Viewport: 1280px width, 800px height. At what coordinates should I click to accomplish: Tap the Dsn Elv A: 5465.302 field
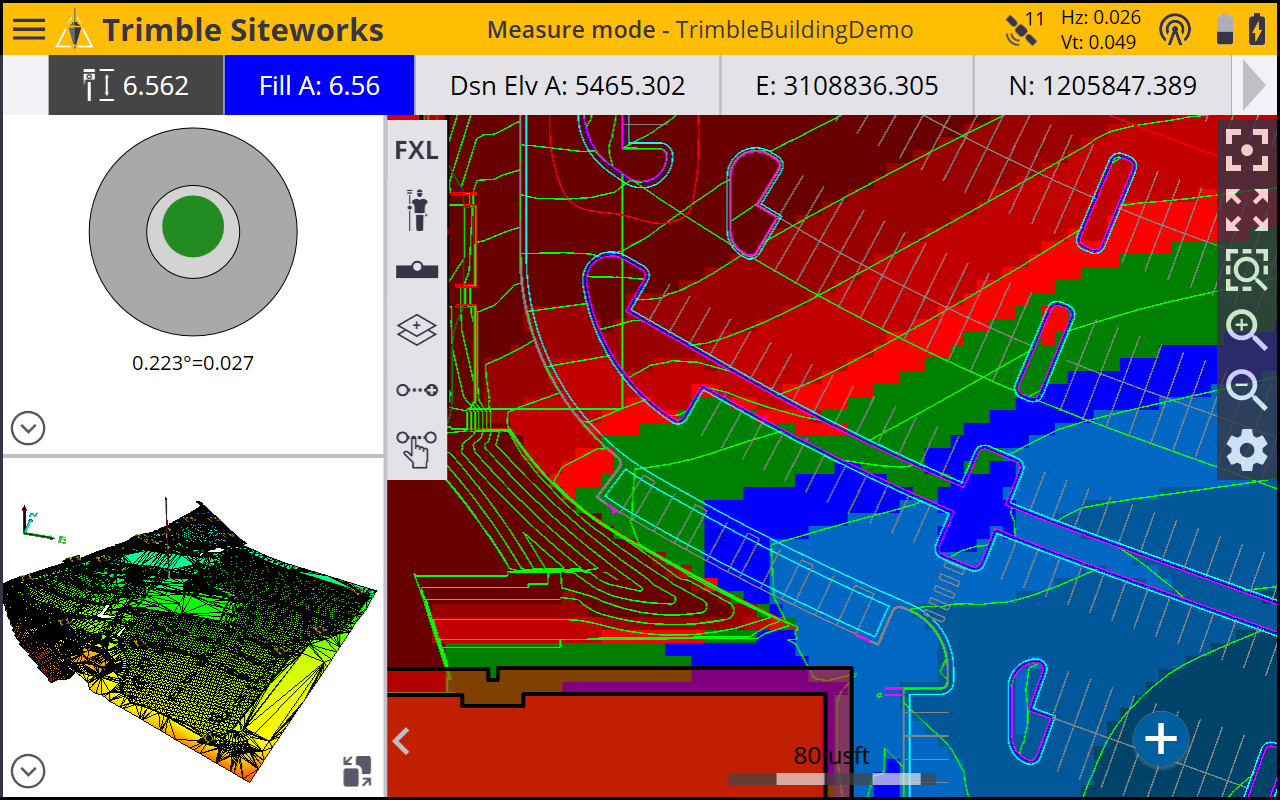point(568,85)
